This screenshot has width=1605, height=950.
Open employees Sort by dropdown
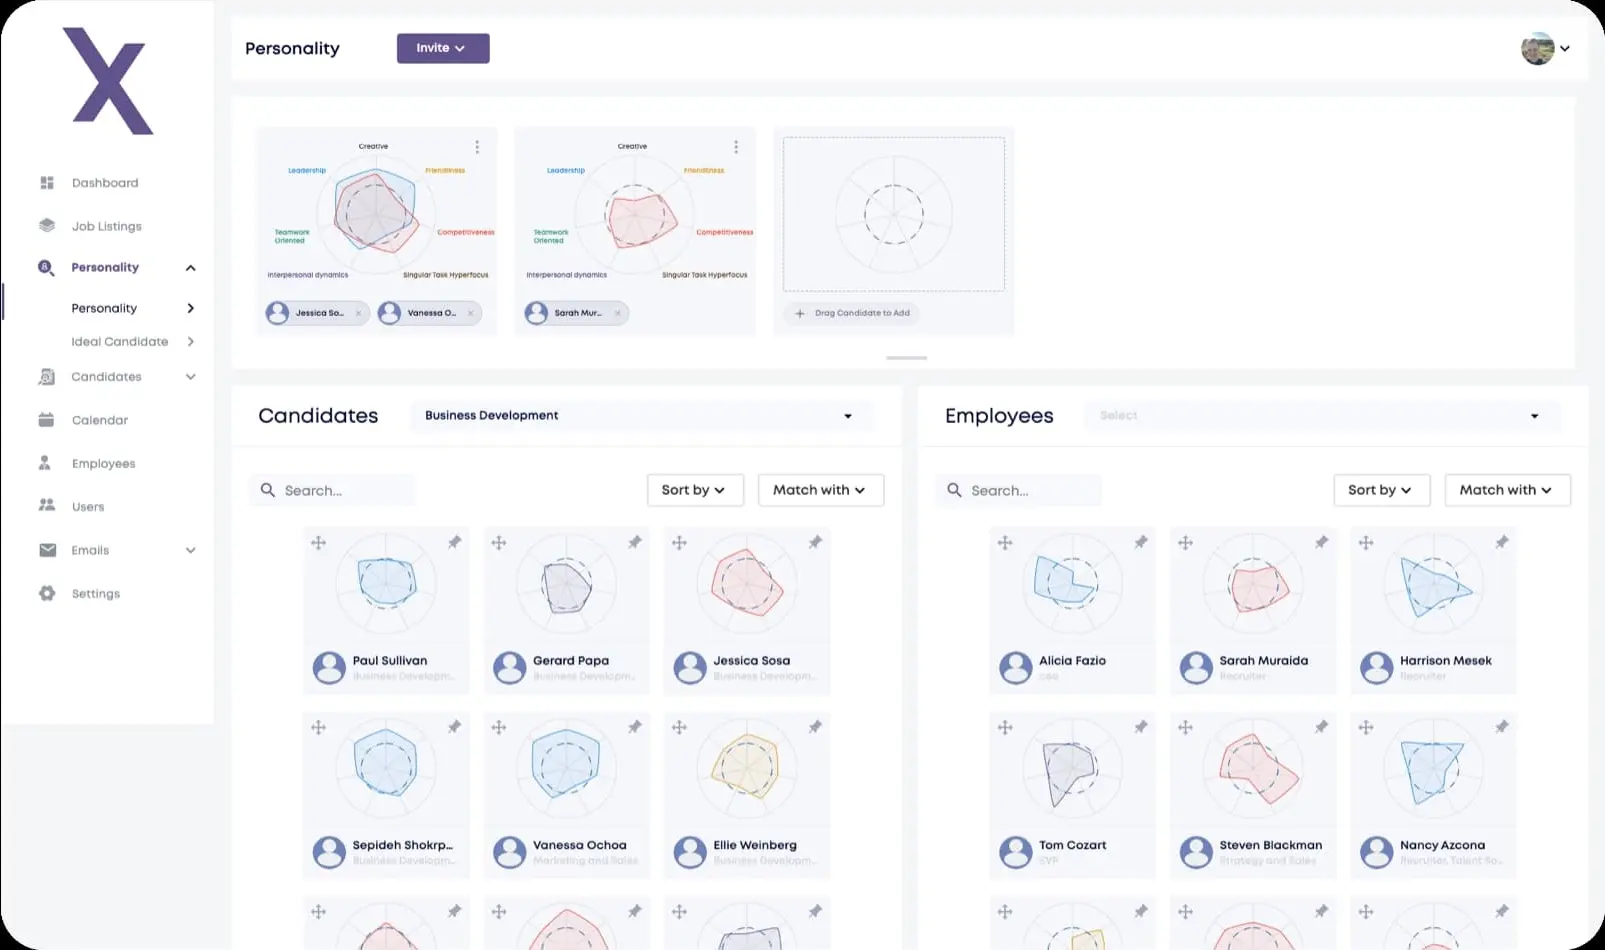pos(1382,490)
